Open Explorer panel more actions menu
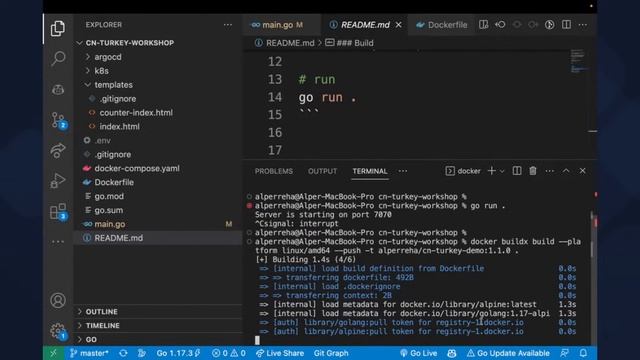640x360 pixels. pyautogui.click(x=228, y=25)
